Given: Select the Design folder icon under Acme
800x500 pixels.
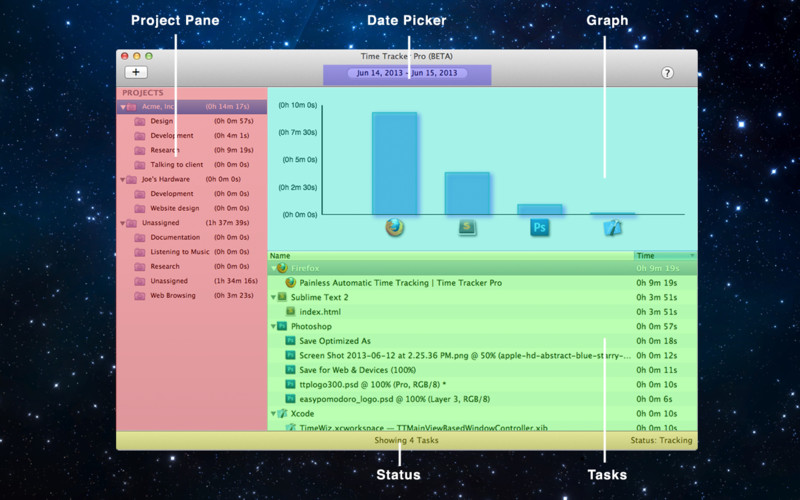Looking at the screenshot, I should pyautogui.click(x=139, y=121).
